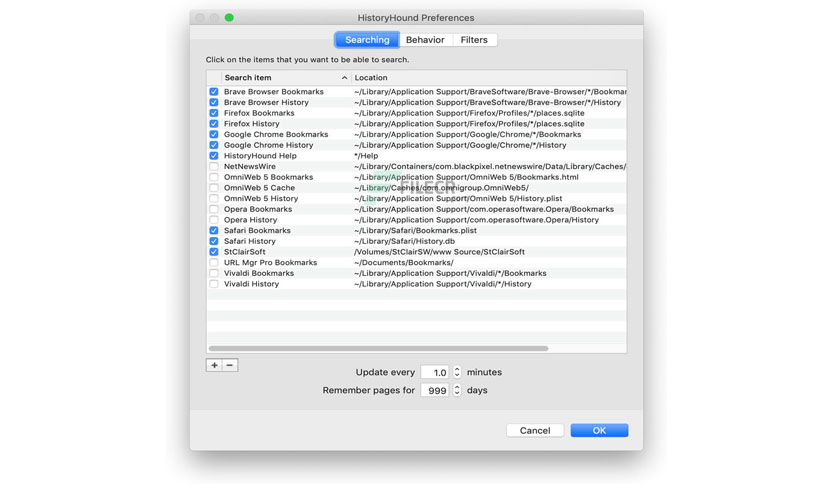This screenshot has width=836, height=484.
Task: Click the Vivaldi History location path
Action: [443, 284]
